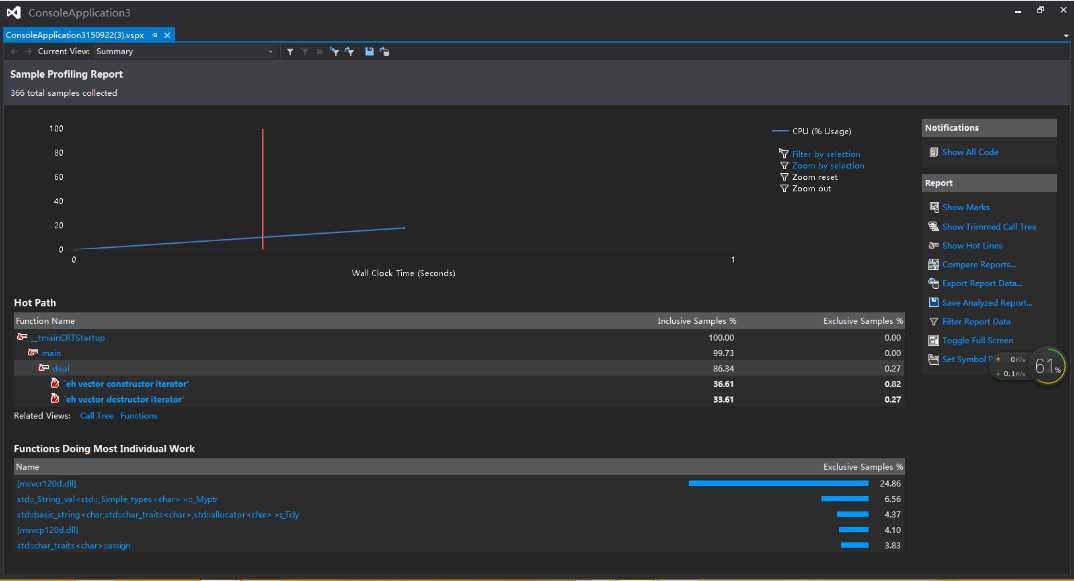Open 'eh vector constructor iterator' function
Image resolution: width=1074 pixels, height=581 pixels.
pyautogui.click(x=126, y=384)
